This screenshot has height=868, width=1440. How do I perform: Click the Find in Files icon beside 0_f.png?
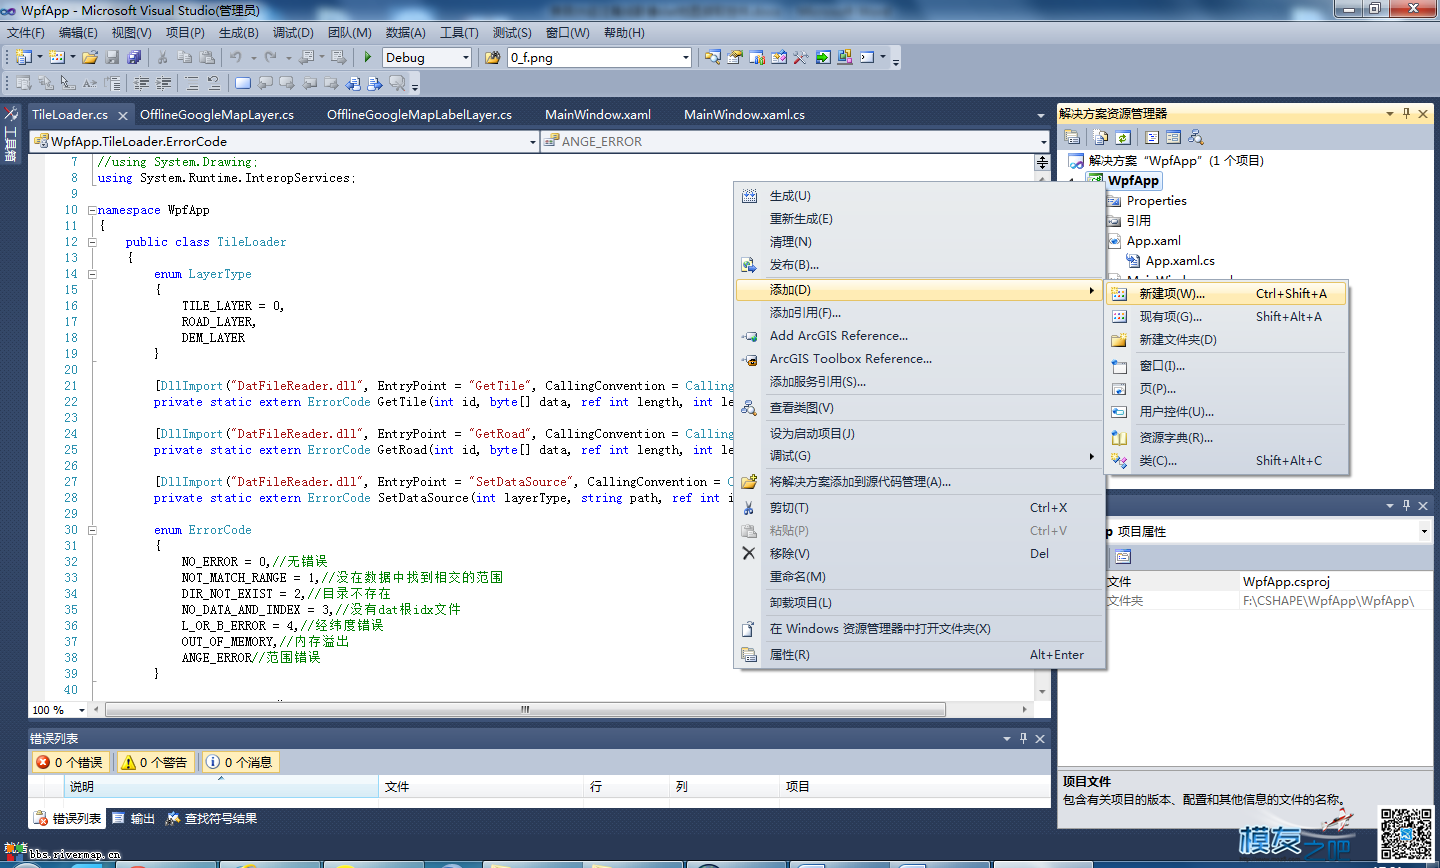coord(492,57)
